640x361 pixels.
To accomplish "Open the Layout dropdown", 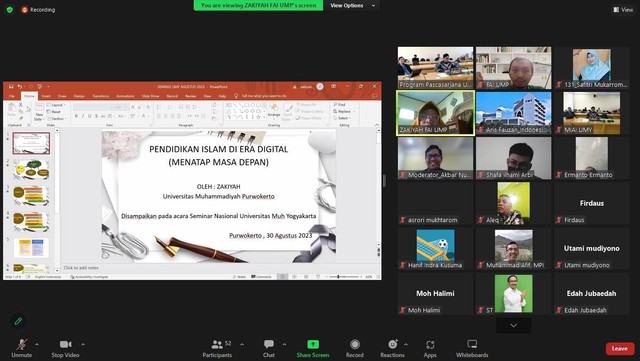I will pyautogui.click(x=55, y=105).
